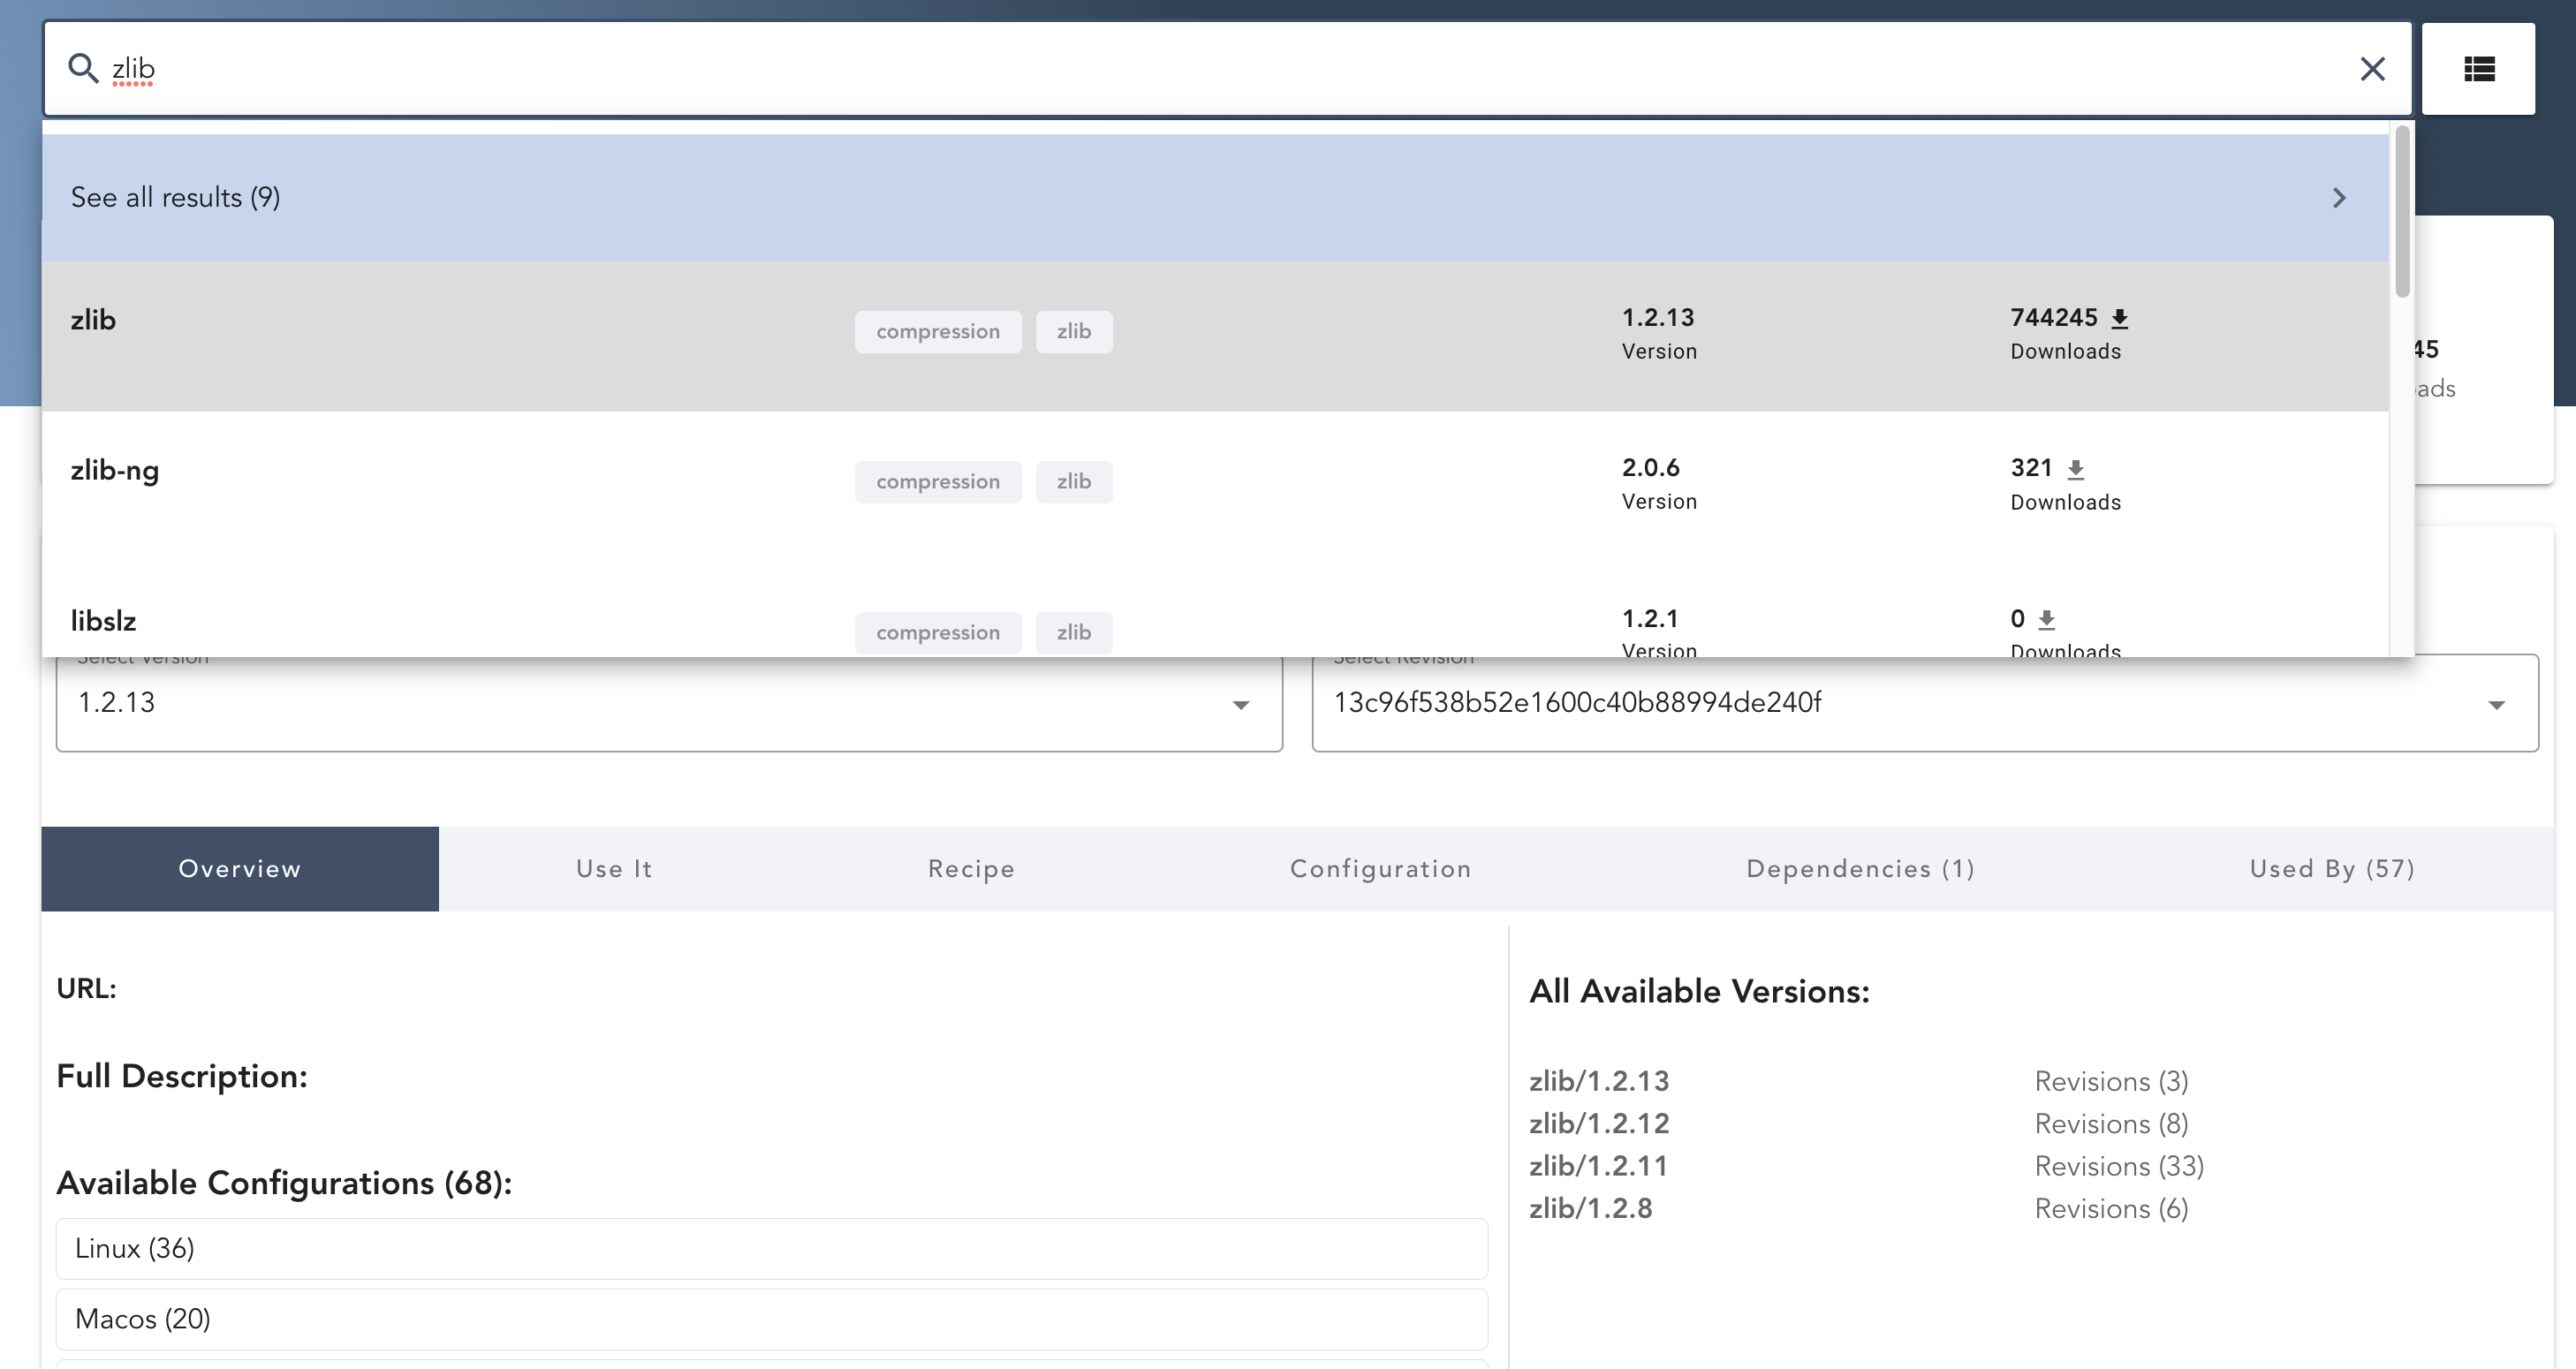See all results for zlib search
Viewport: 2576px width, 1369px height.
pos(176,197)
